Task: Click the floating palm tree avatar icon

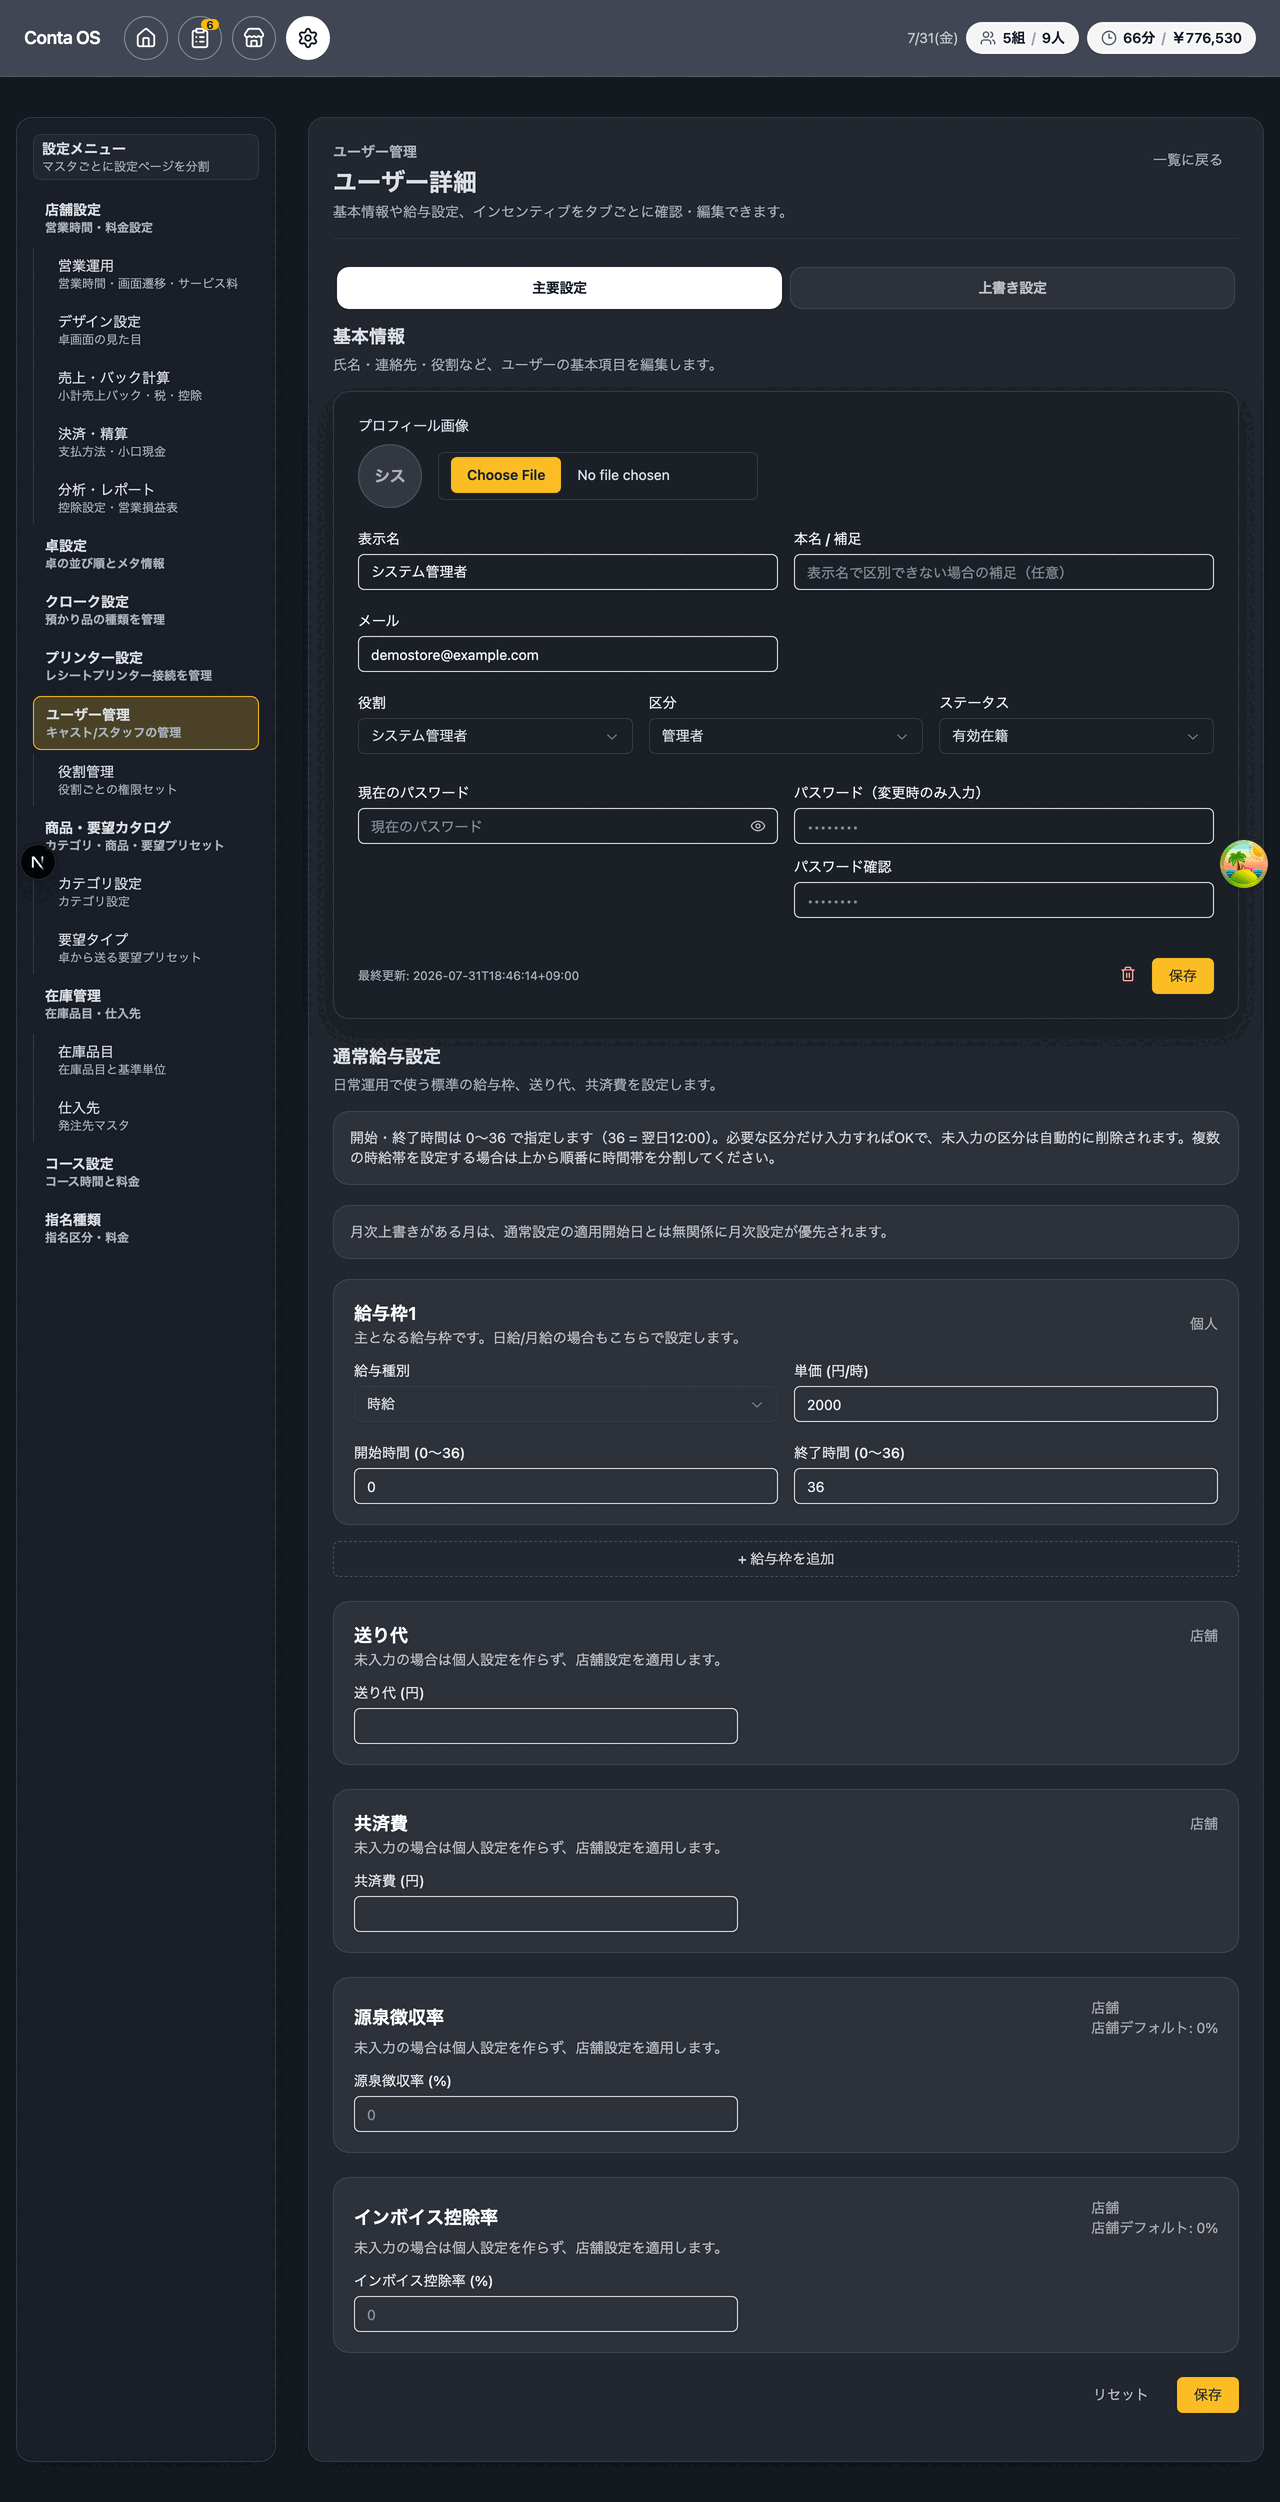Action: [x=1244, y=864]
